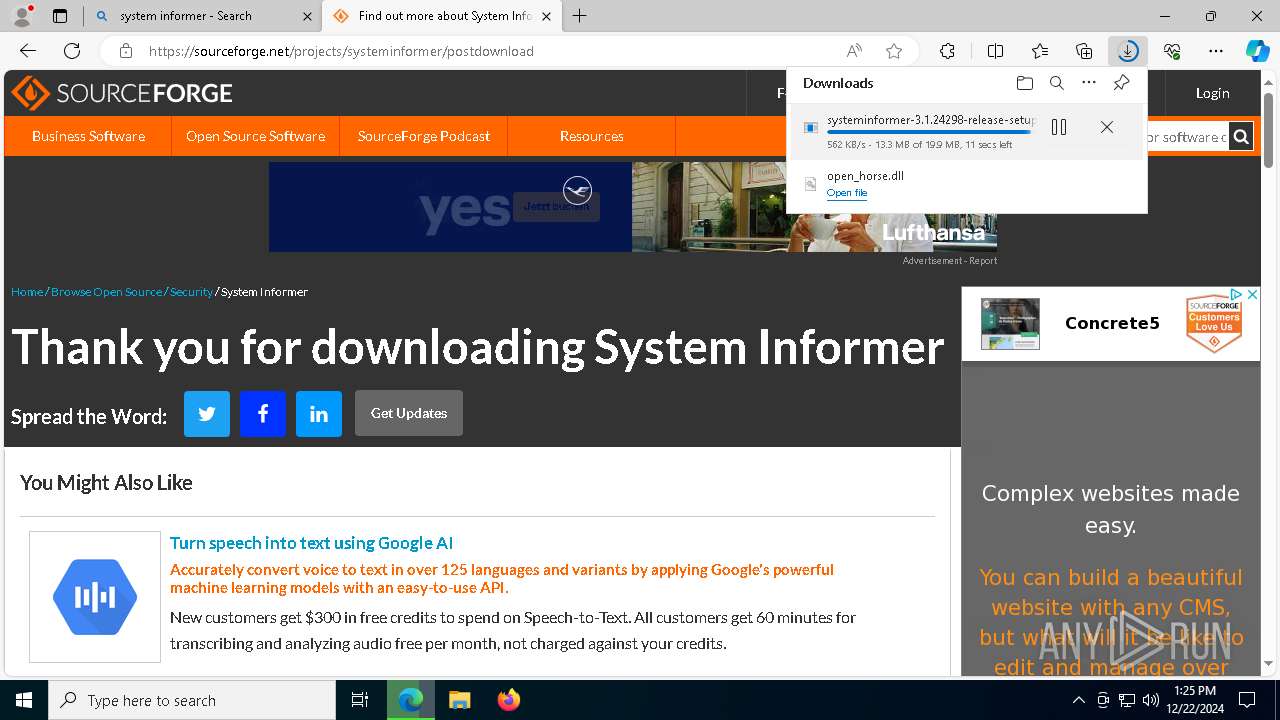
Task: Launch Firefox from taskbar
Action: 509,700
